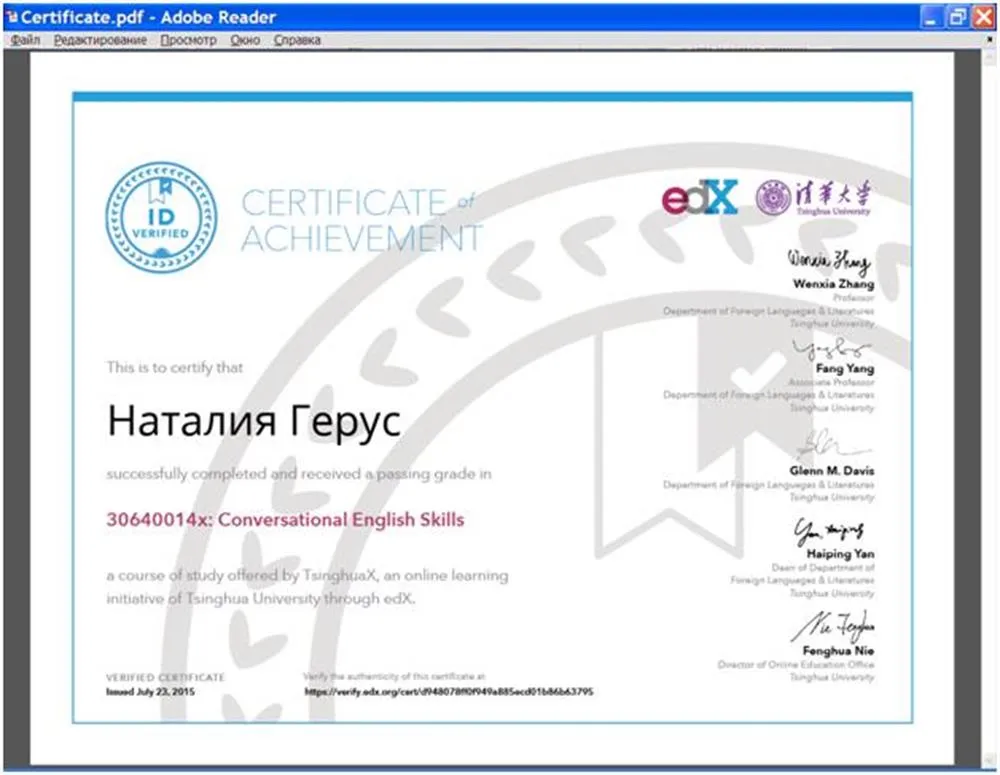
Task: Click the edX logo
Action: click(700, 197)
